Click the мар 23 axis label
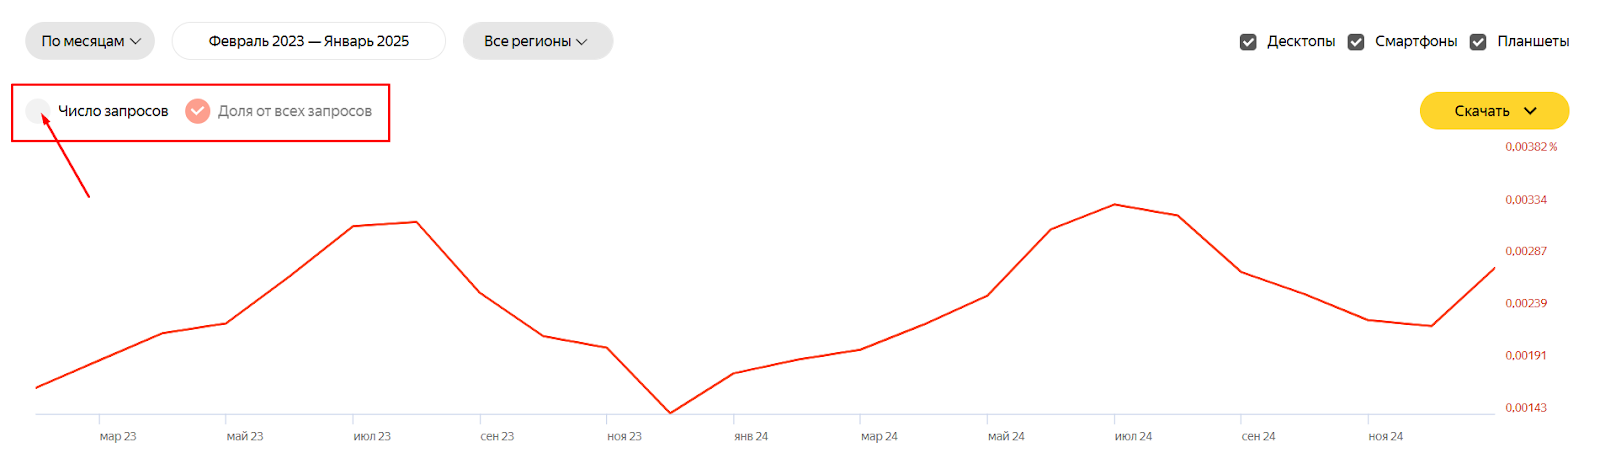The height and width of the screenshot is (469, 1600). pyautogui.click(x=118, y=436)
